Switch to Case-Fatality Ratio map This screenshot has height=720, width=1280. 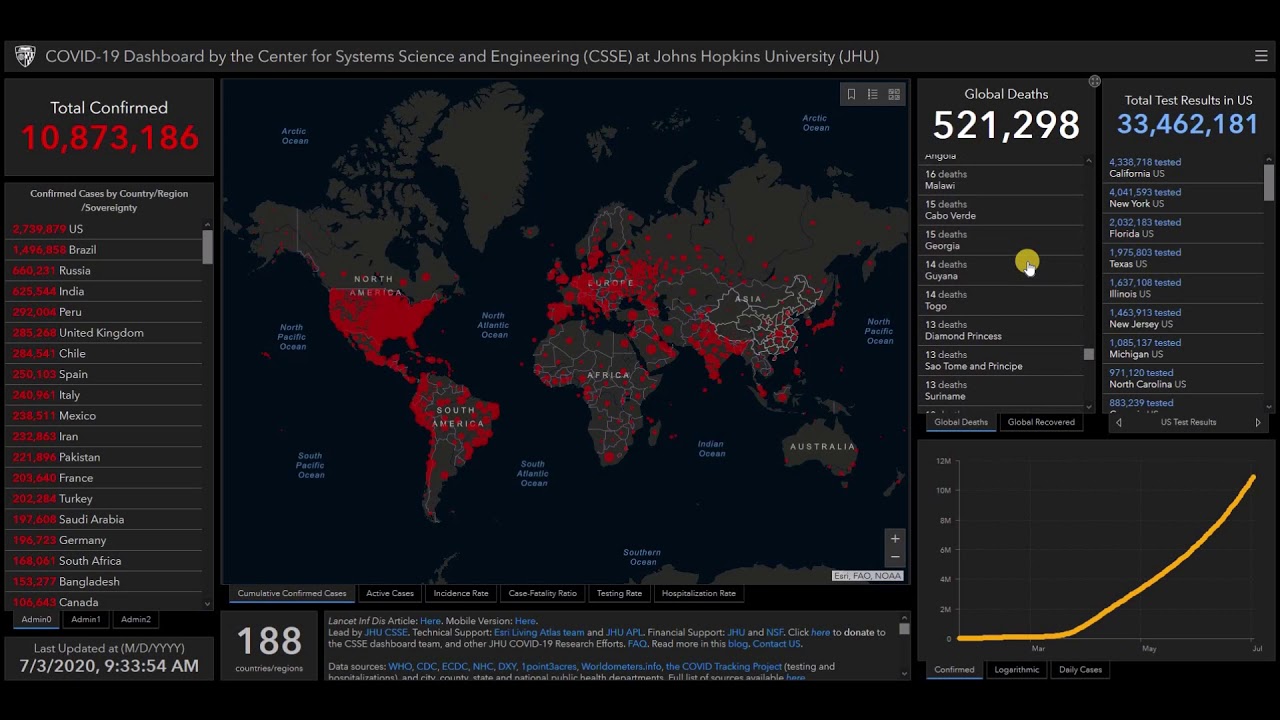click(543, 593)
